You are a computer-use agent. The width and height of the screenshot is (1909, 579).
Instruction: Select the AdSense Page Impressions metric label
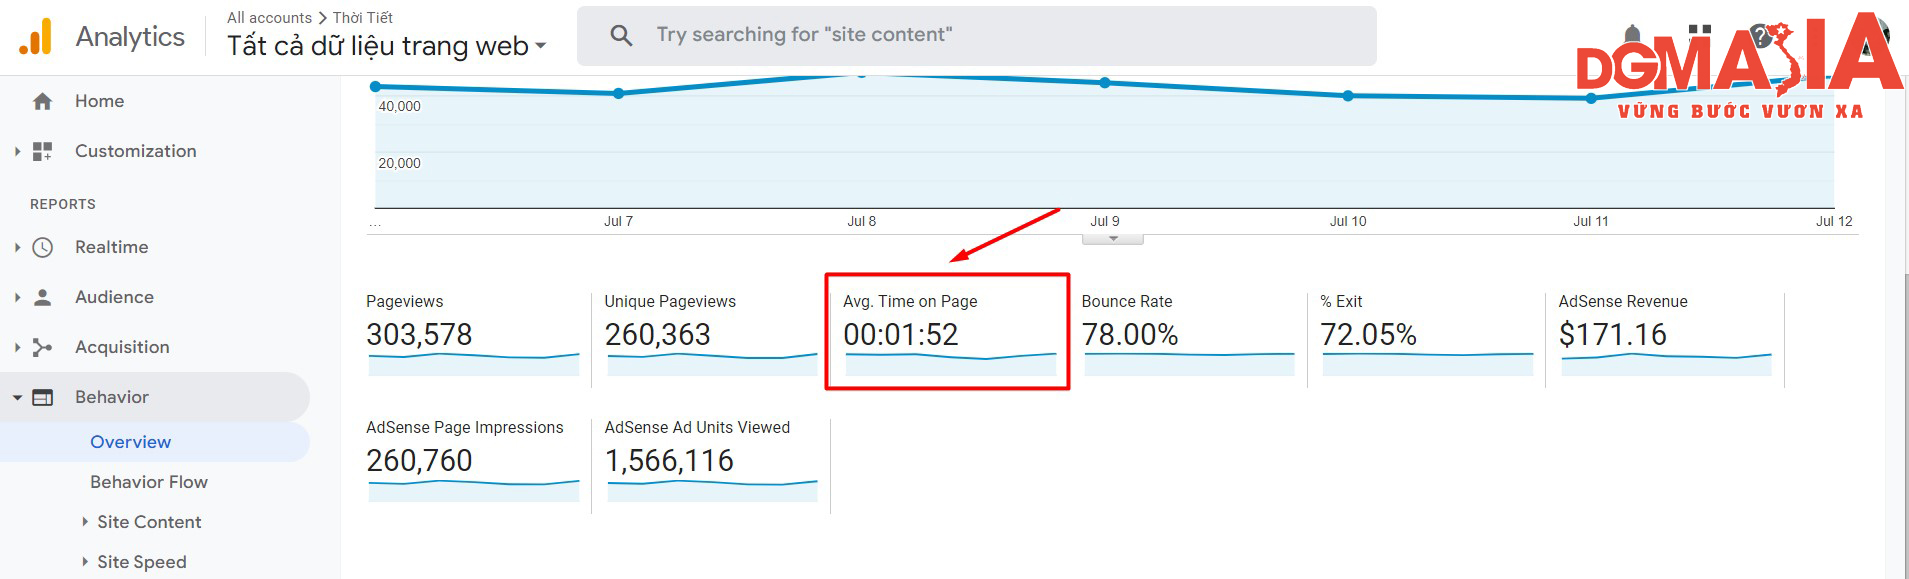(x=465, y=427)
